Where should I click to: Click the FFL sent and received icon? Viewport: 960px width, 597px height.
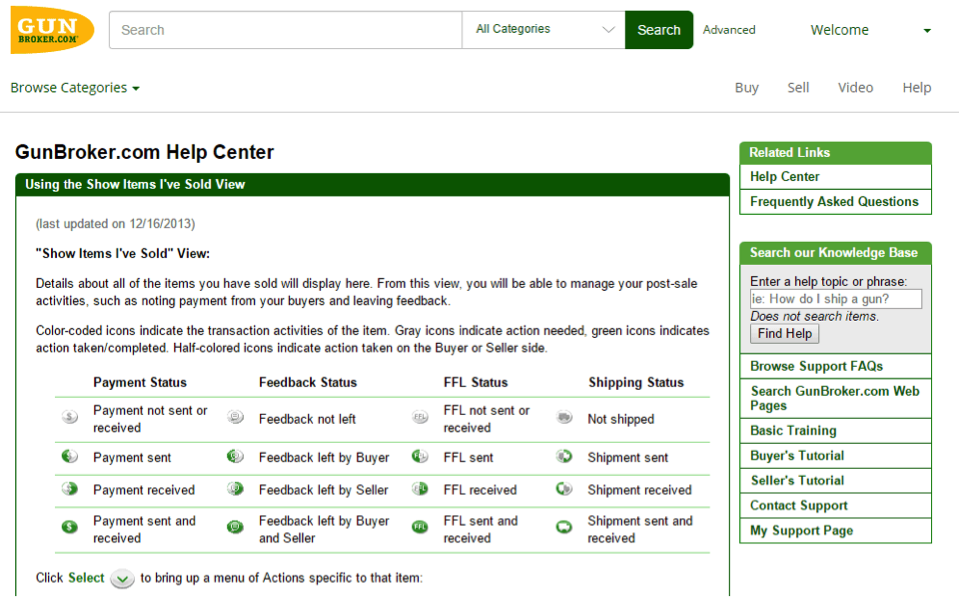coord(419,527)
